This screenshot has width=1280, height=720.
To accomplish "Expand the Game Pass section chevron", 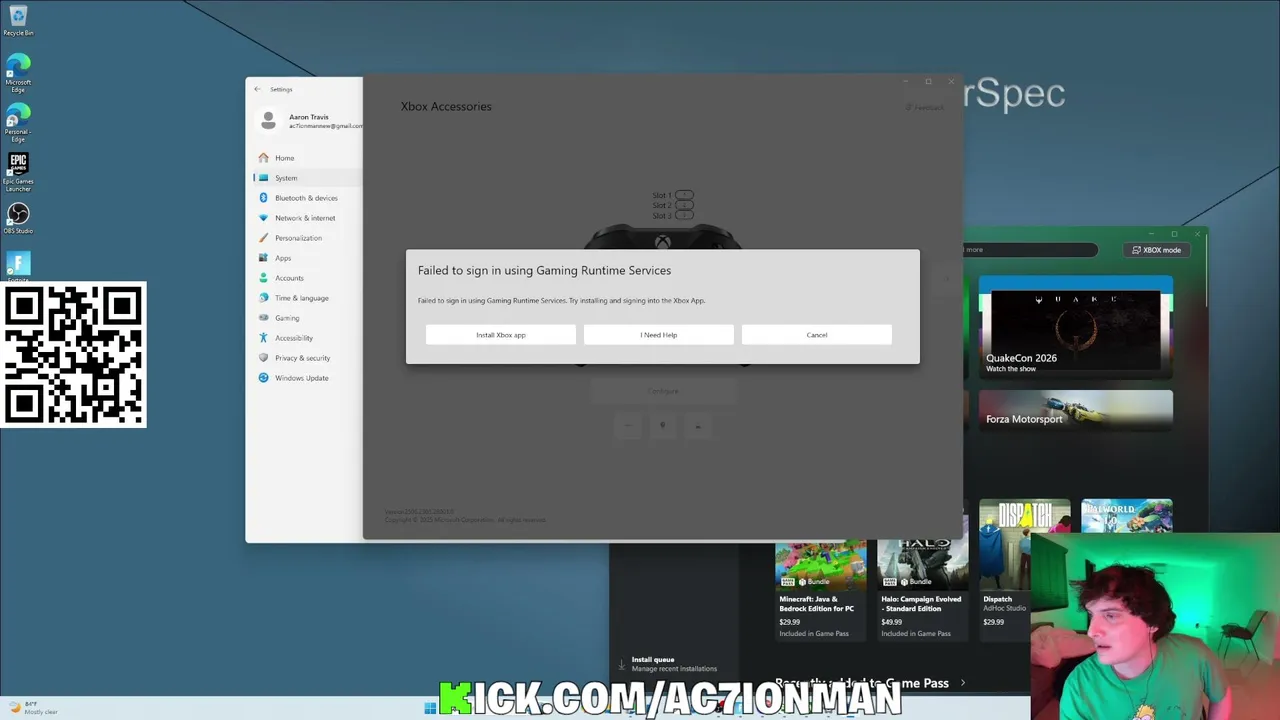I will tap(962, 683).
